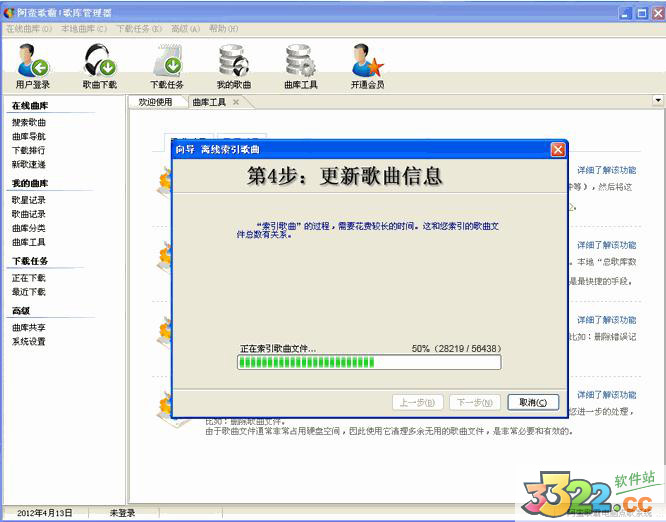Open the 下载任务 toolbar icon
Viewport: 666px width, 522px height.
(167, 66)
